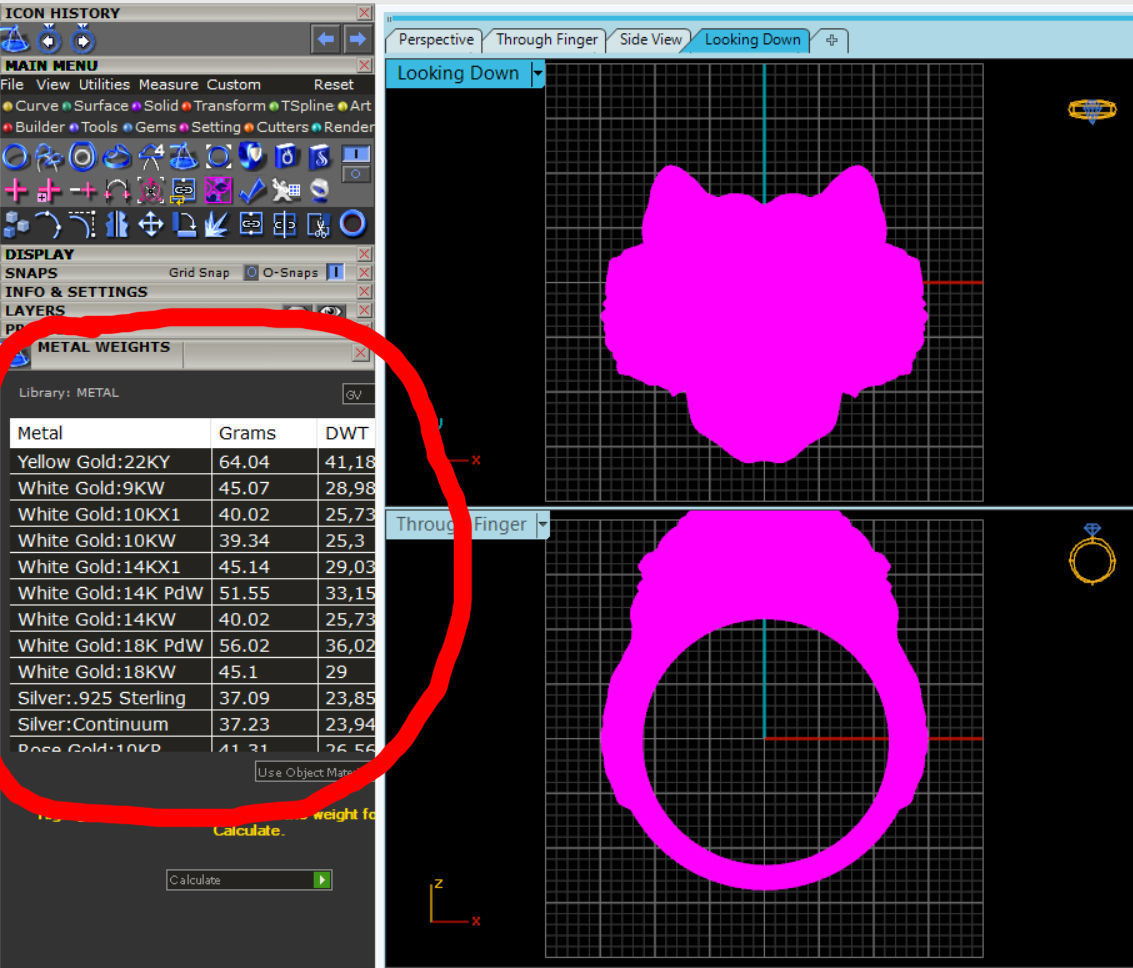Open the Looking Down viewport dropdown arrow
1133x968 pixels.
(x=538, y=74)
